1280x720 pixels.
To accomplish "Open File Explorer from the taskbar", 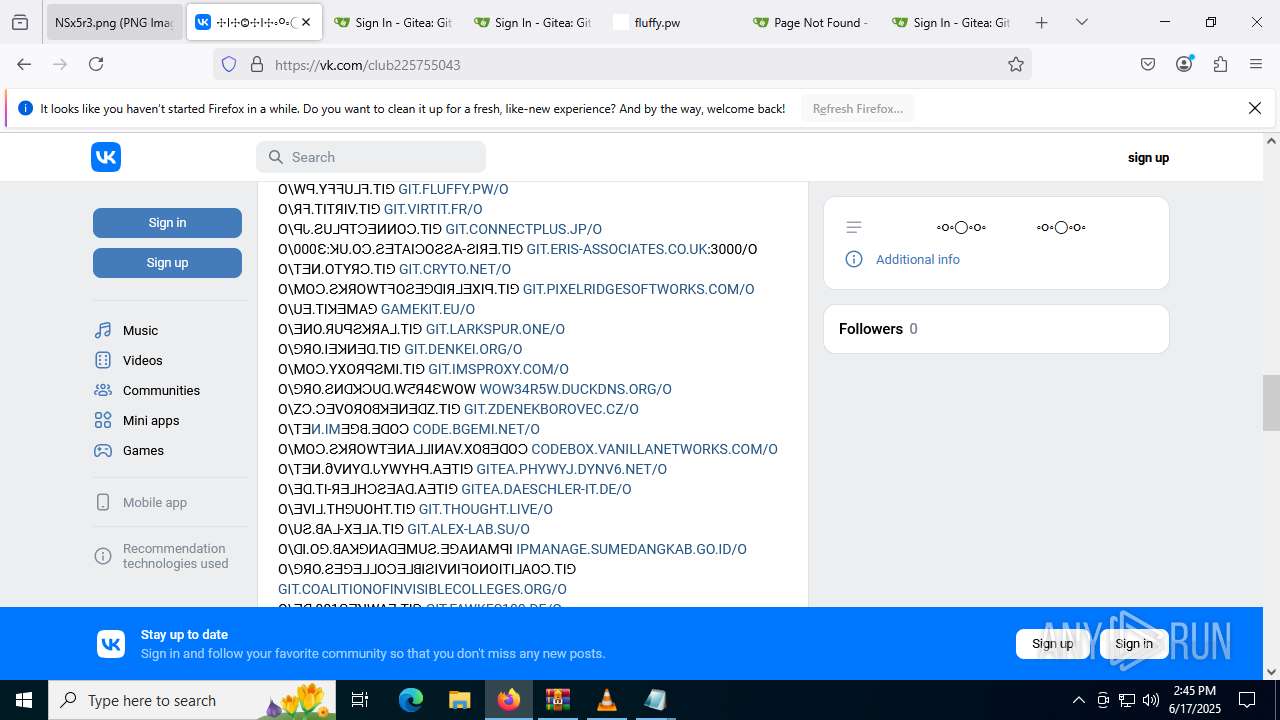I will [x=459, y=700].
